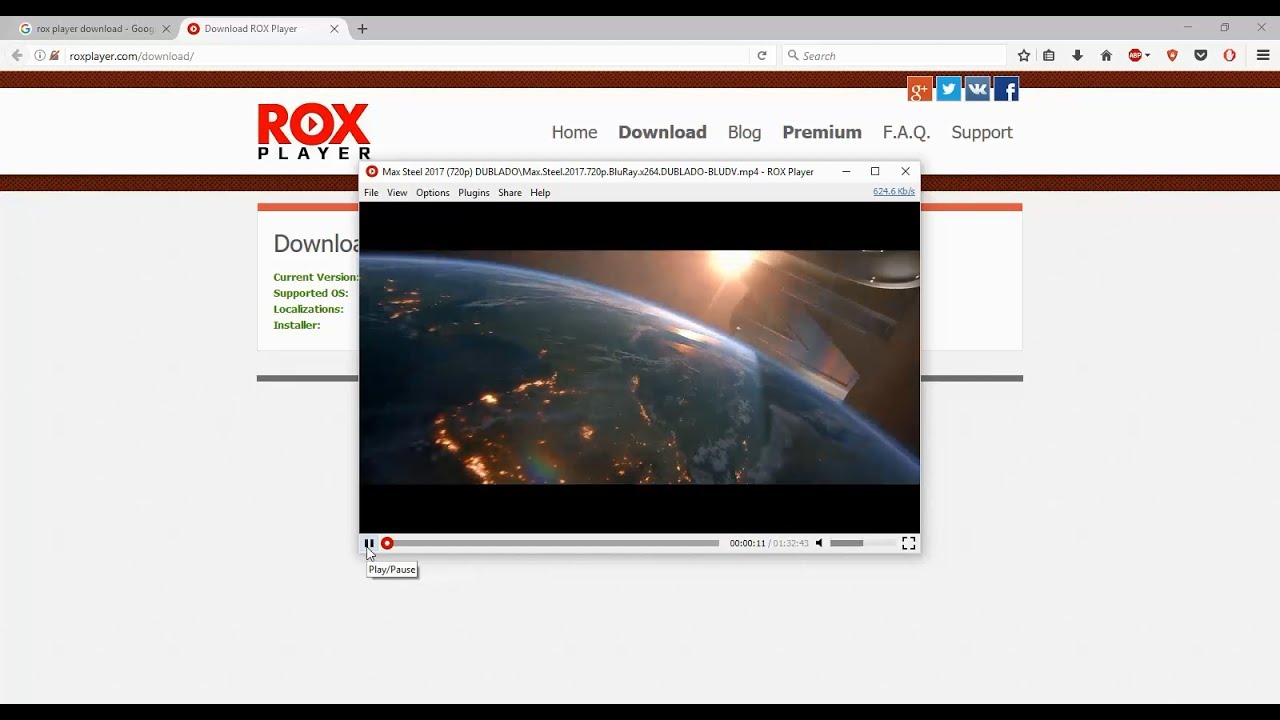This screenshot has height=720, width=1280.
Task: Open the File menu in ROX Player
Action: click(371, 192)
